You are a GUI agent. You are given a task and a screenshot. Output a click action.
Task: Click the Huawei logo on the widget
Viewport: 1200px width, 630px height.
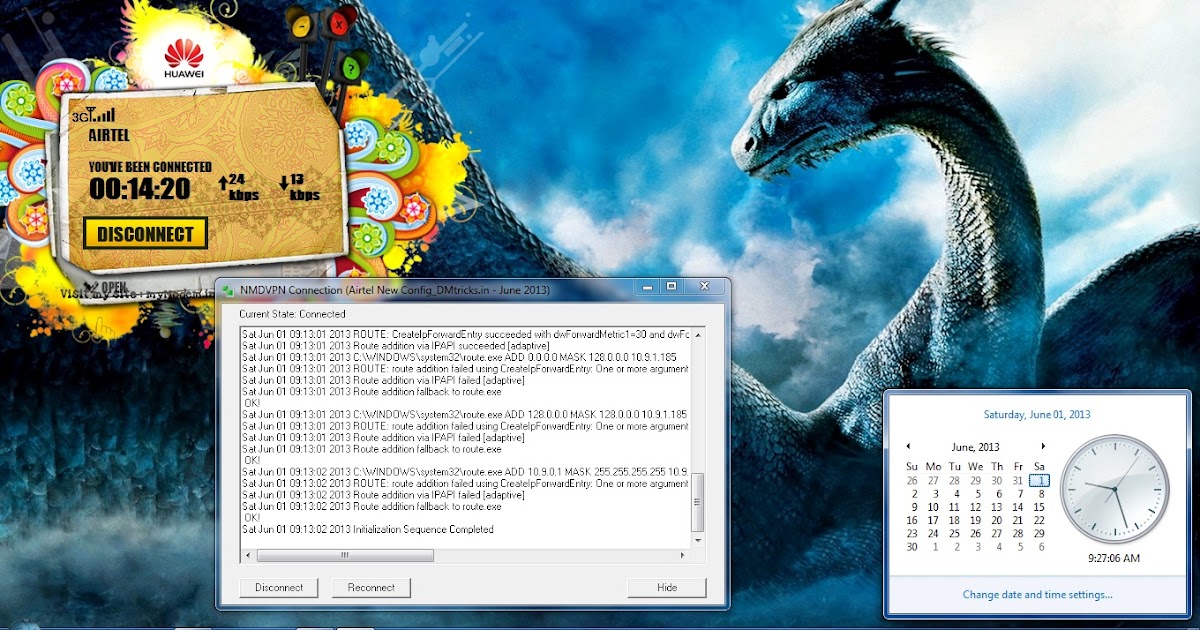click(x=184, y=58)
